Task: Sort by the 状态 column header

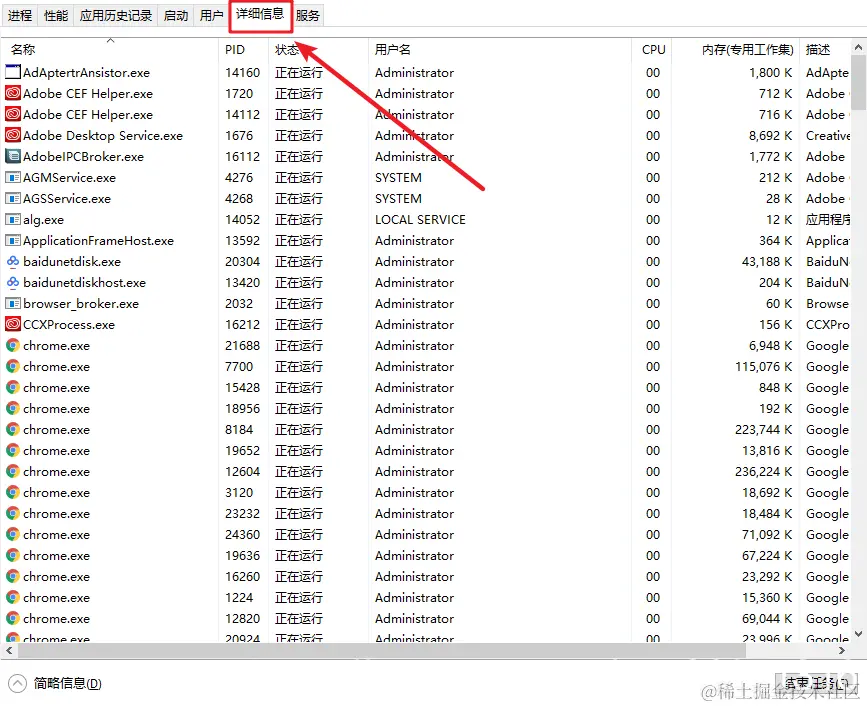Action: (318, 50)
